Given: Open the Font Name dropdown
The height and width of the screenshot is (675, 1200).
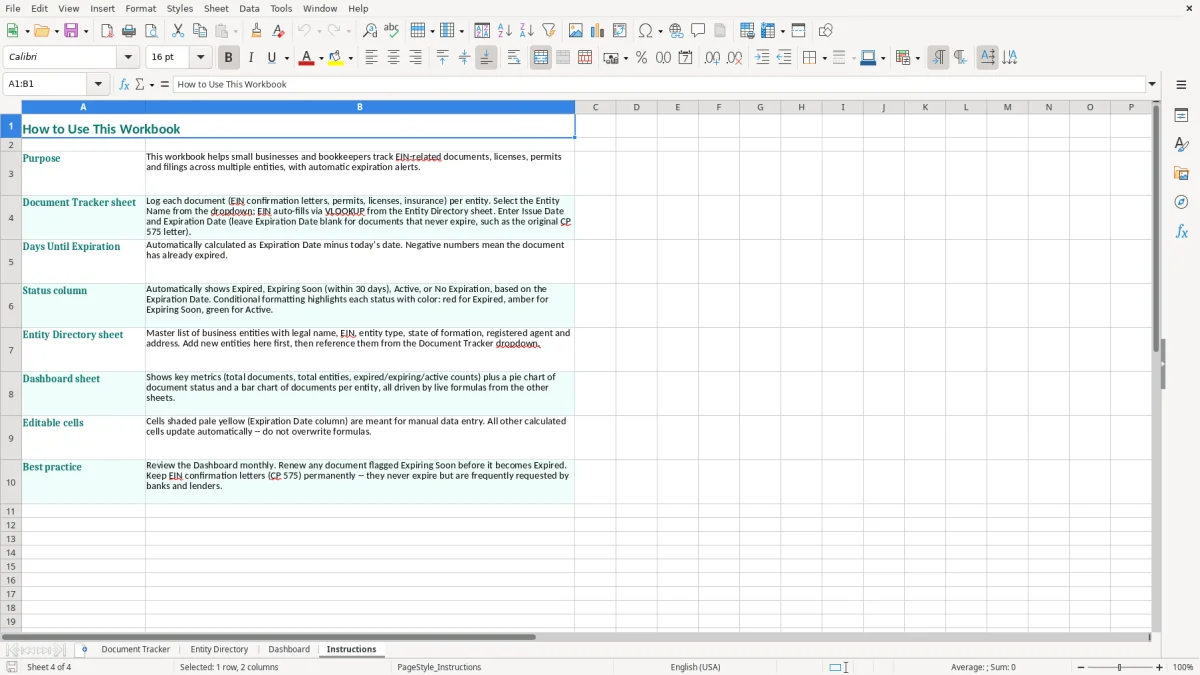Looking at the screenshot, I should pos(128,58).
